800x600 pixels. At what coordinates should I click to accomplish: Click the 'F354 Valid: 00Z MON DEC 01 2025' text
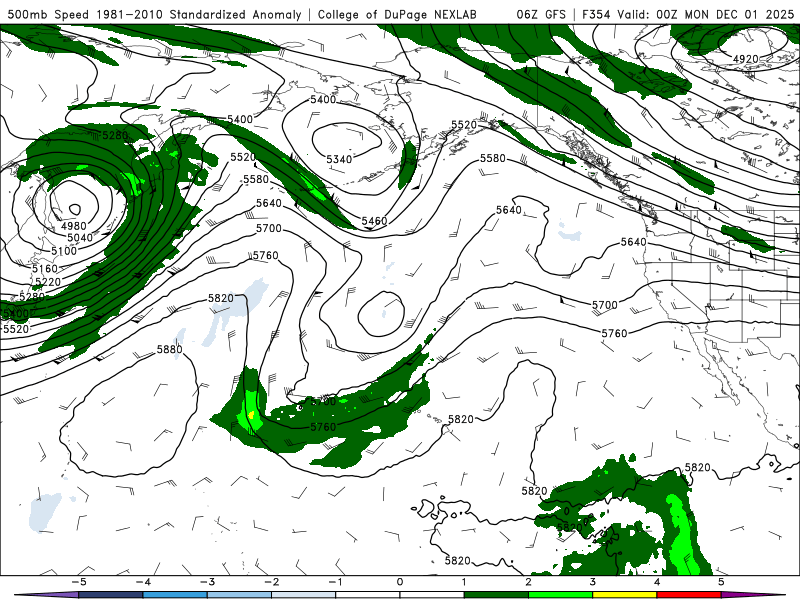688,14
